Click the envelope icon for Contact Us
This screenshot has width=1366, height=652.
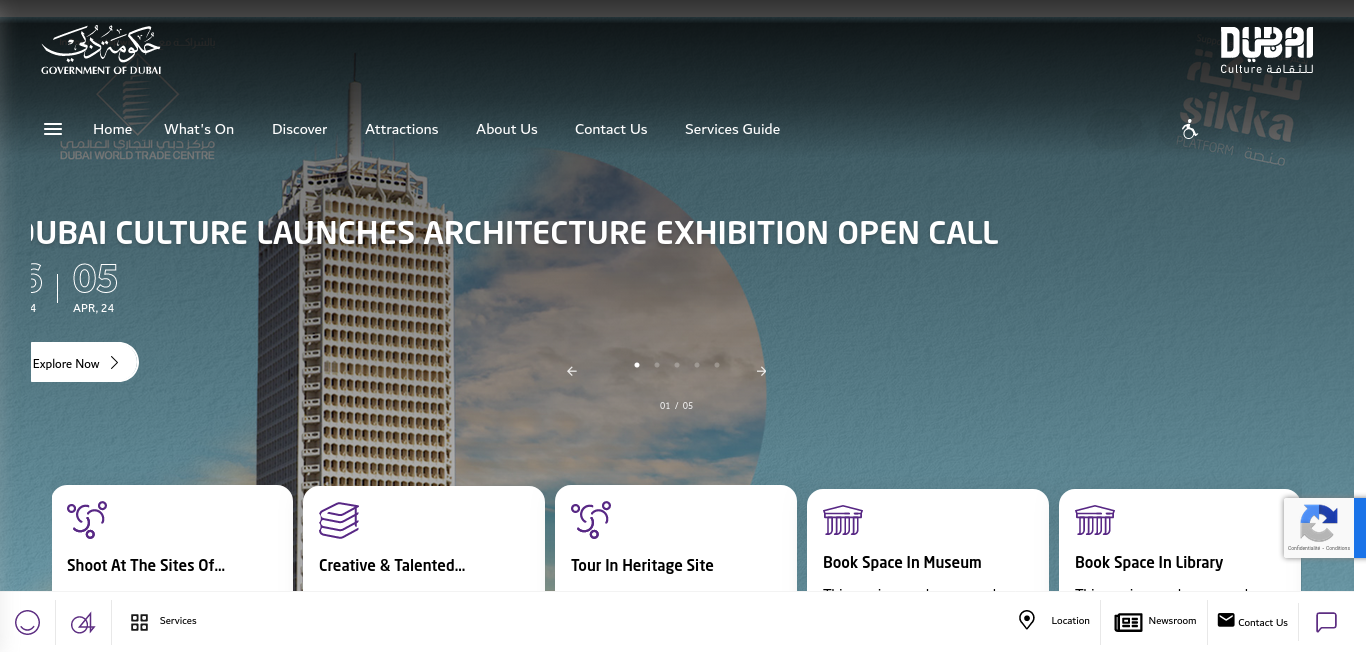(1226, 620)
